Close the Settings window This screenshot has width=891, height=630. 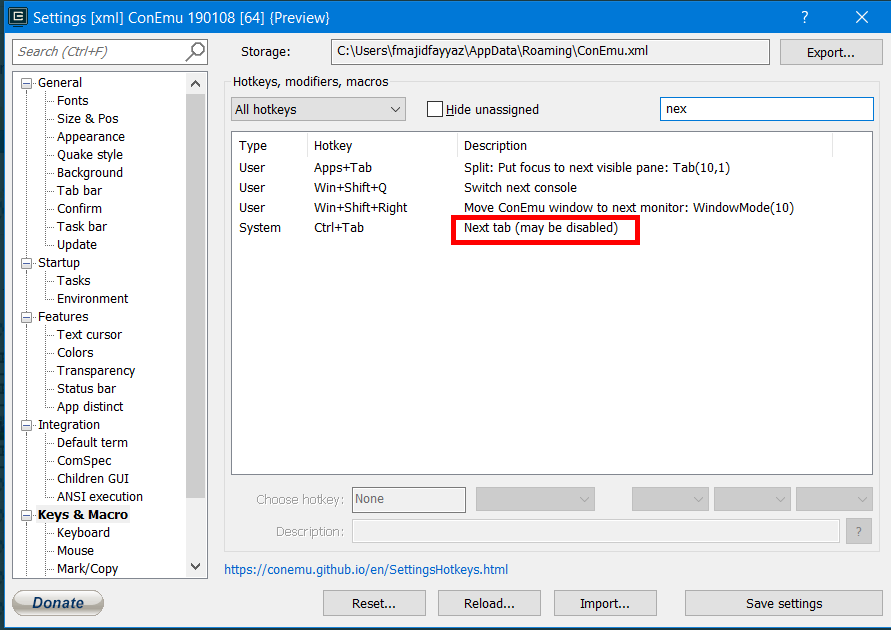(x=861, y=17)
